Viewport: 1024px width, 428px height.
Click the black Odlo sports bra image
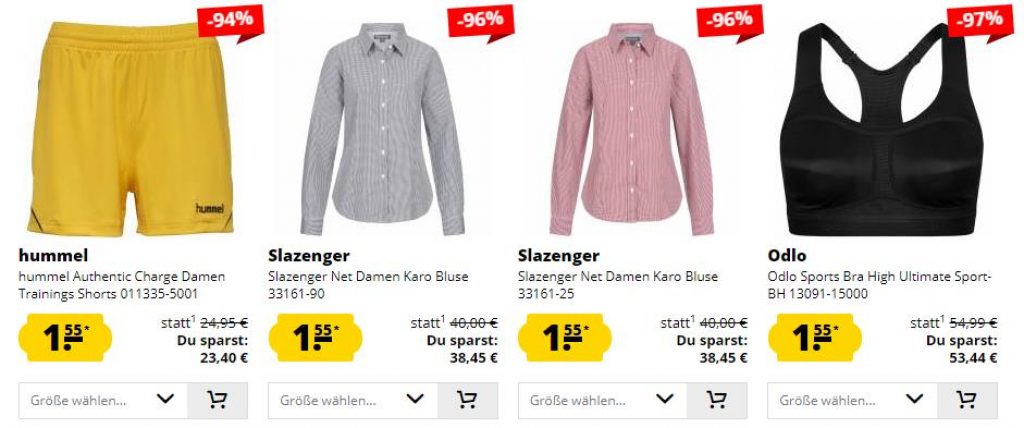click(x=885, y=129)
